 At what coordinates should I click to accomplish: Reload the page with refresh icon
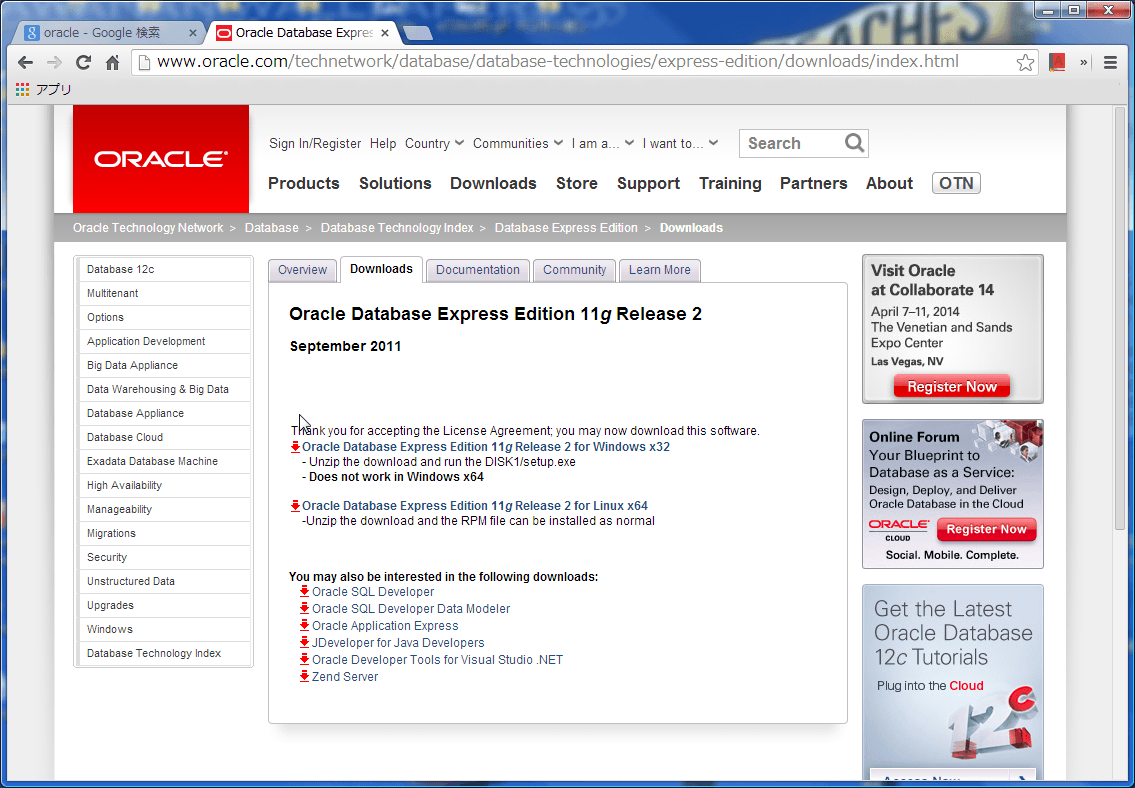[x=84, y=62]
